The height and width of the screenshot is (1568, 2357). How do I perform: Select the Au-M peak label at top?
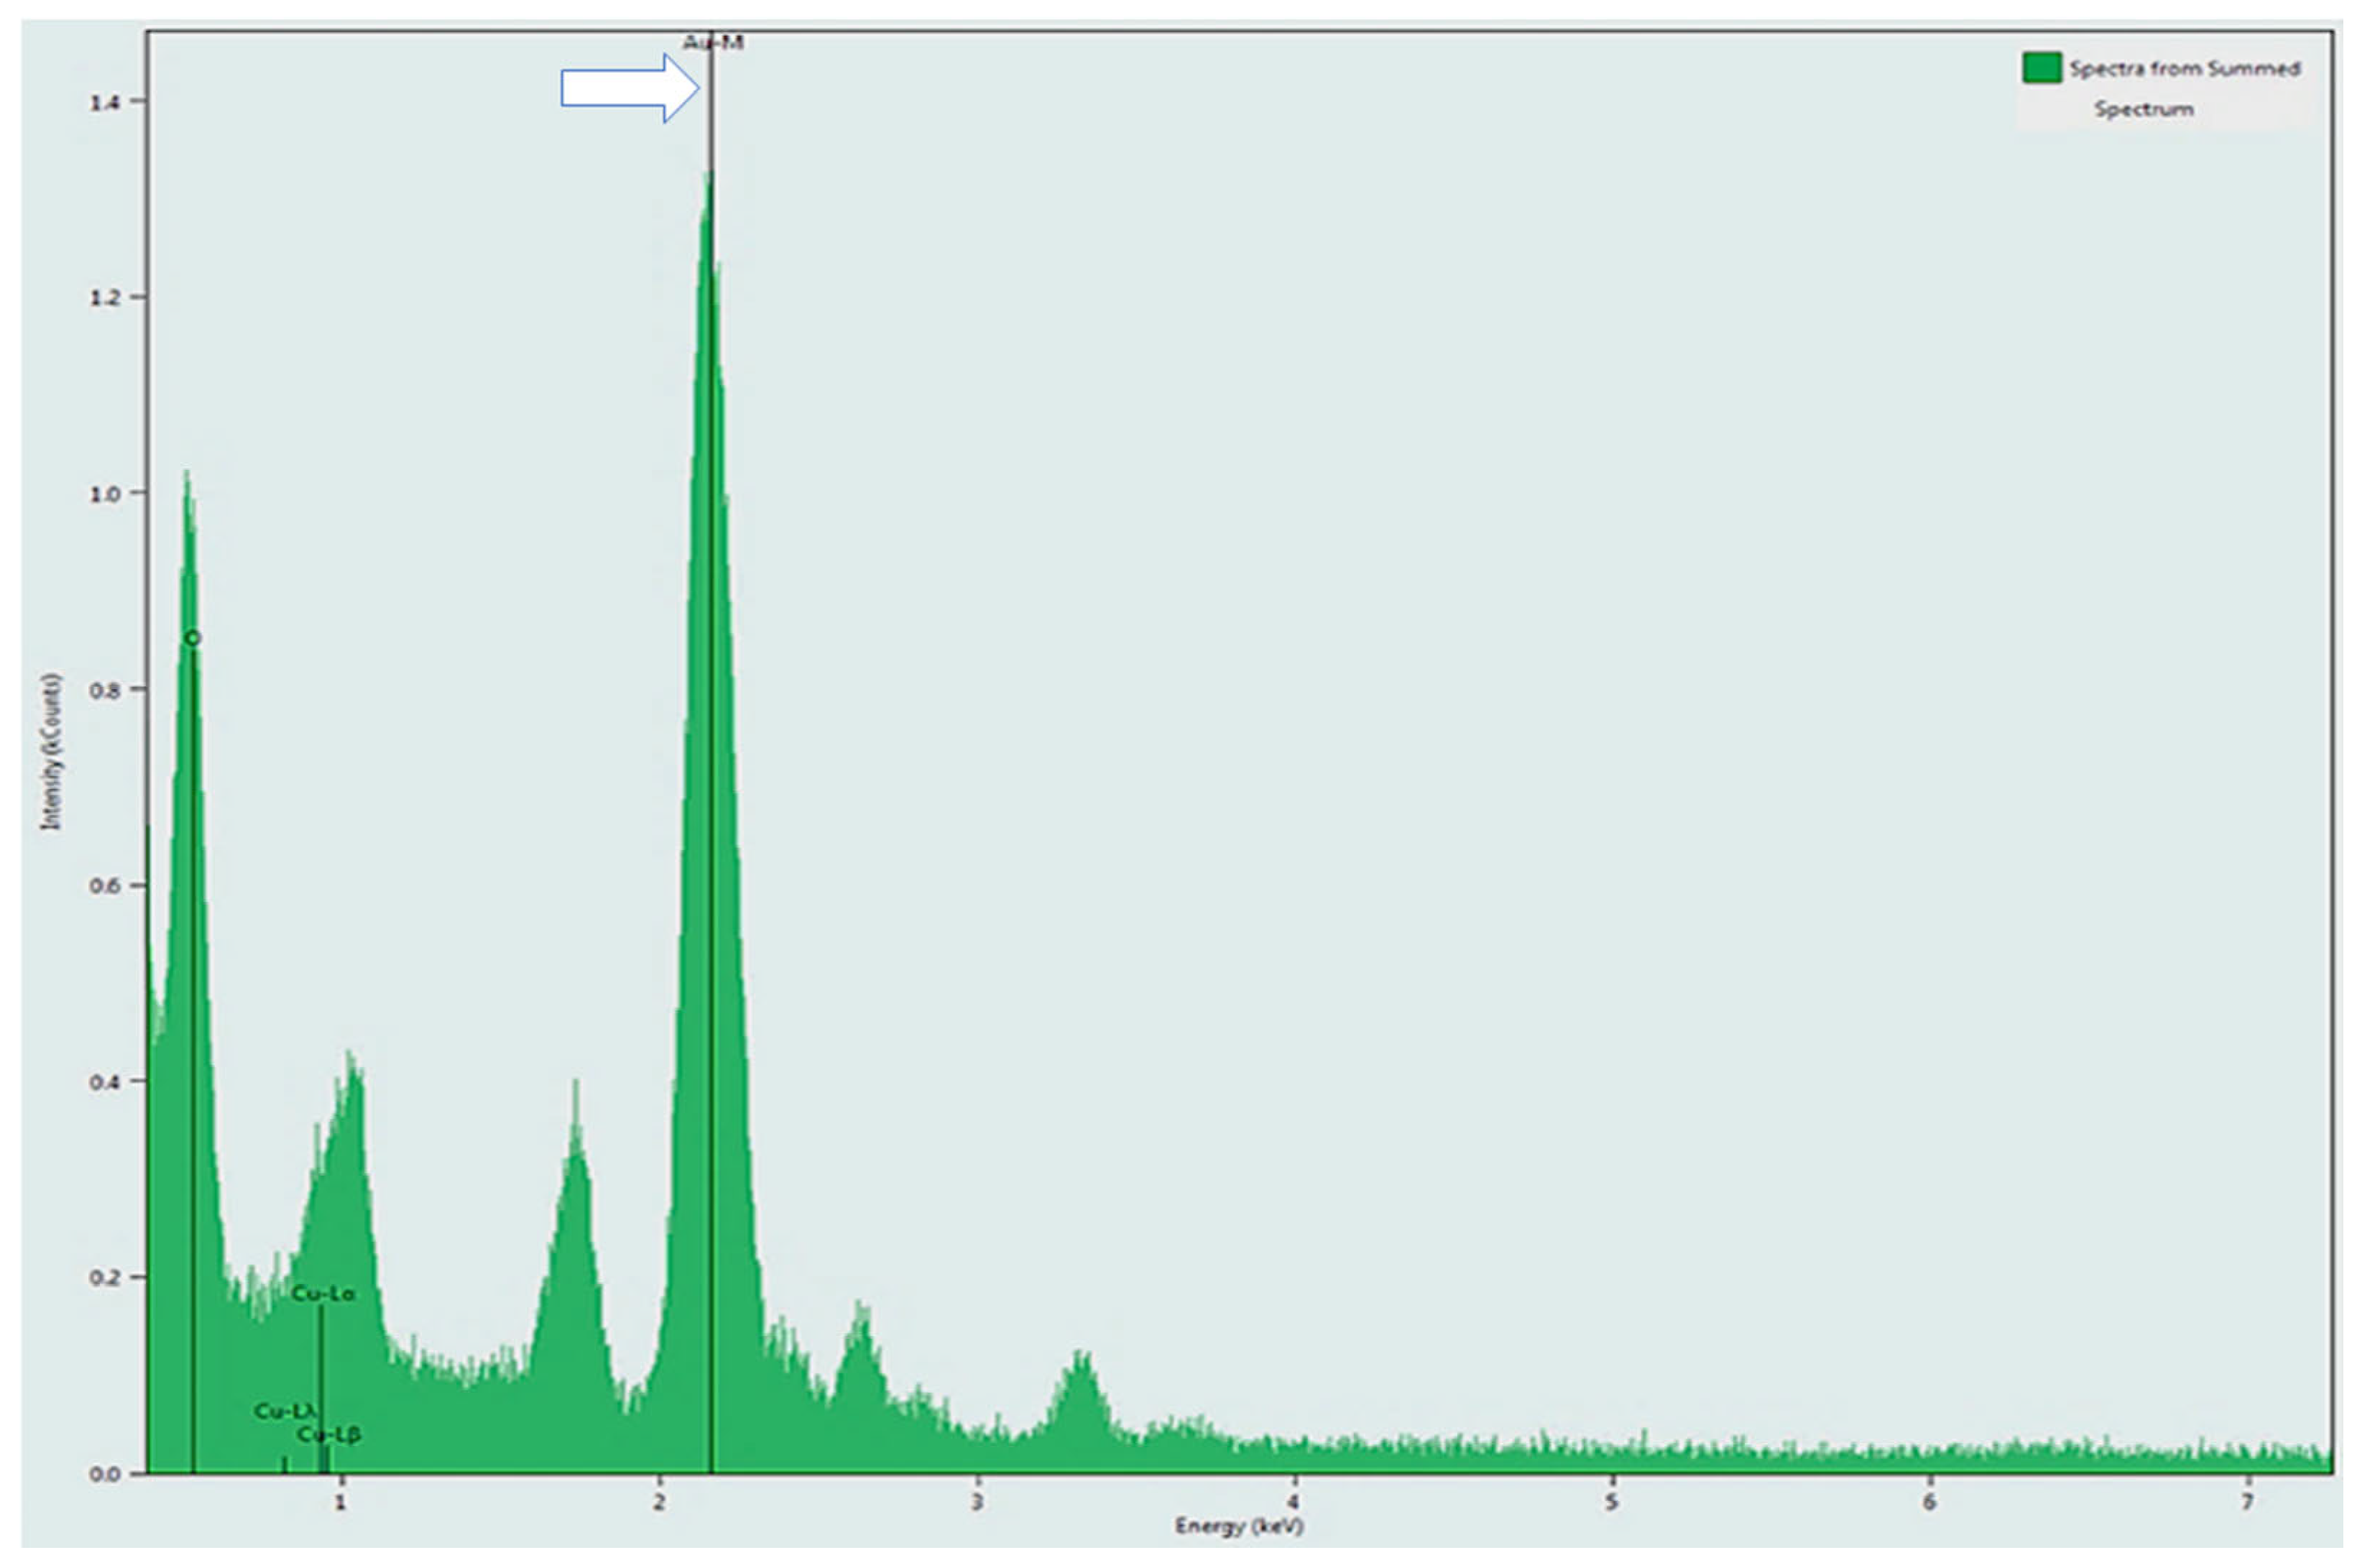712,43
